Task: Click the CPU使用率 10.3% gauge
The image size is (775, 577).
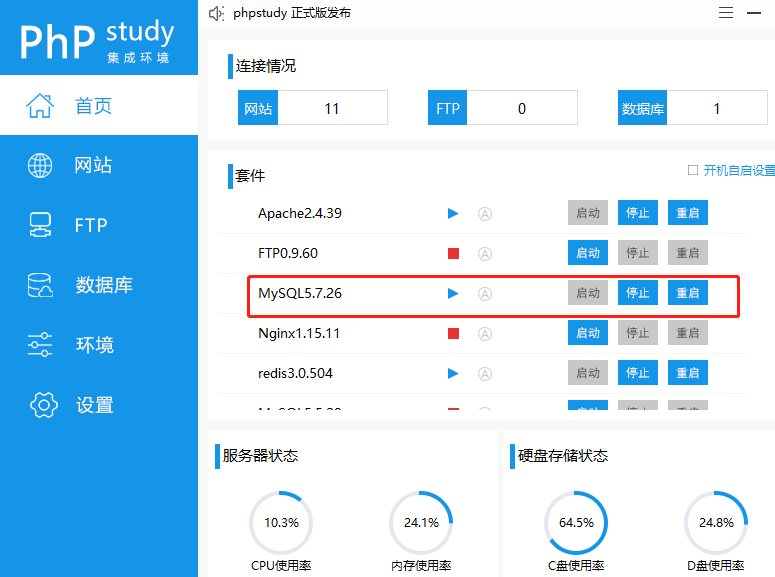Action: [281, 523]
